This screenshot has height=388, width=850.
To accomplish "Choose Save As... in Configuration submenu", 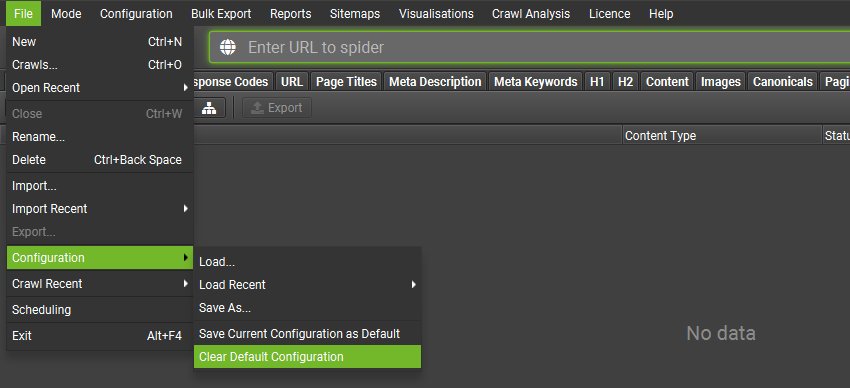I will (x=307, y=308).
